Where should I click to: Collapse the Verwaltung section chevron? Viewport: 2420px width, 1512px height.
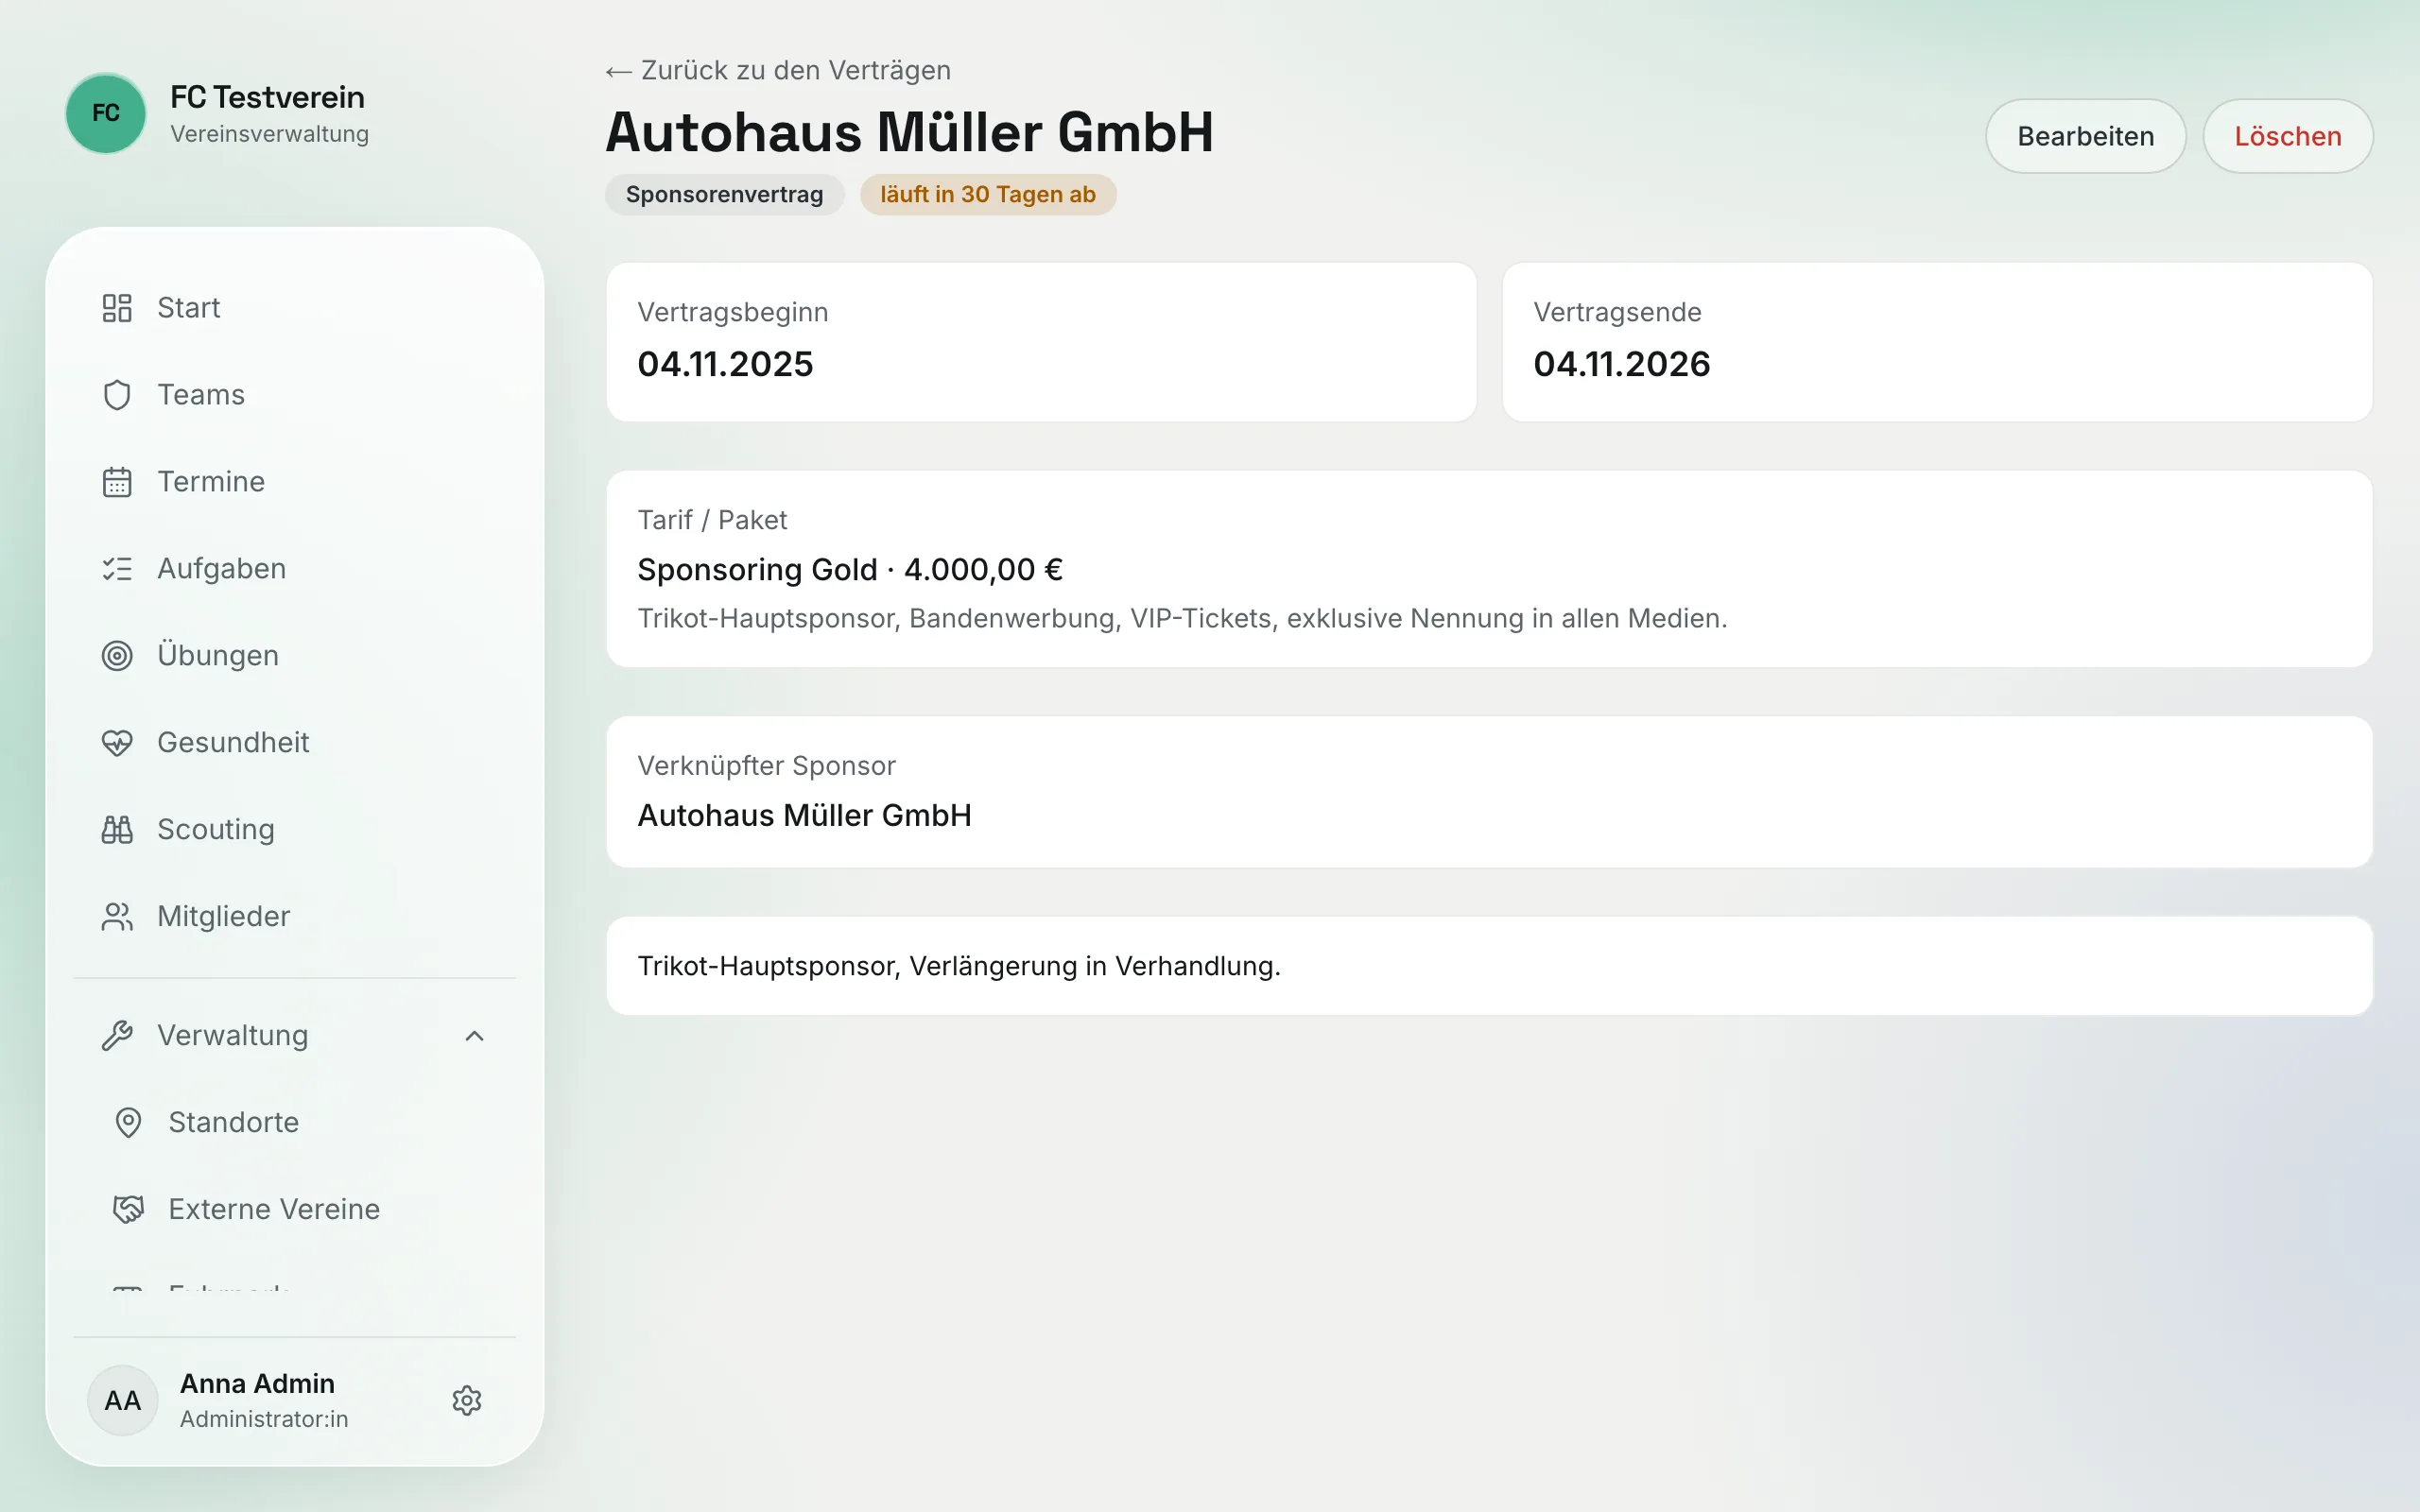tap(475, 1036)
